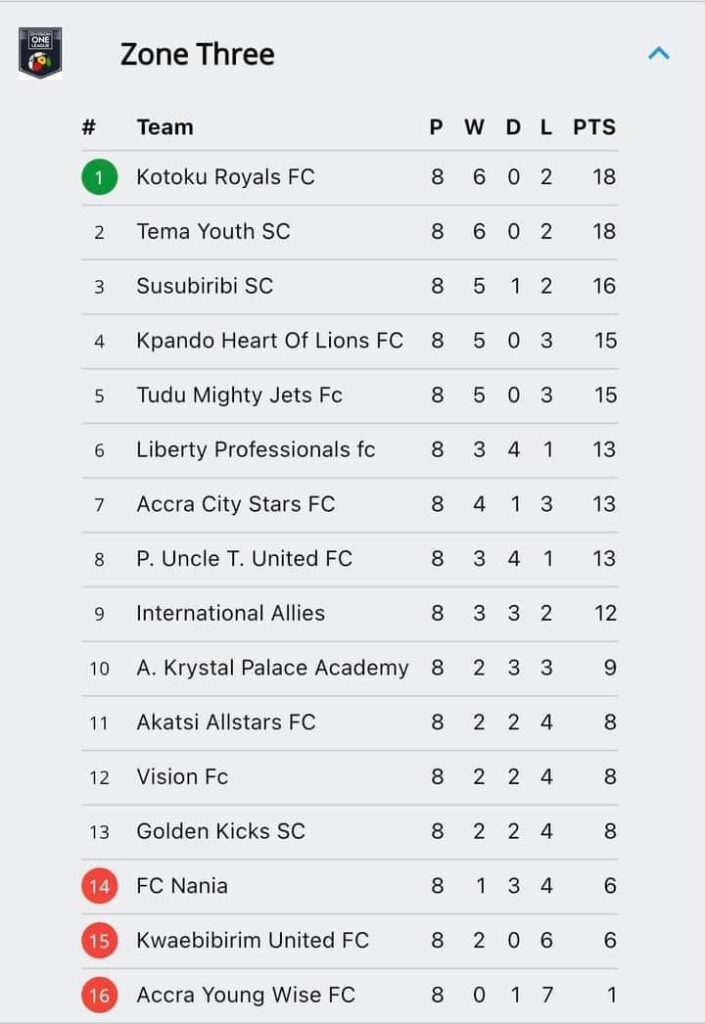Screen dimensions: 705x1024
Task: Open Accra Young Wise FC row
Action: point(350,995)
